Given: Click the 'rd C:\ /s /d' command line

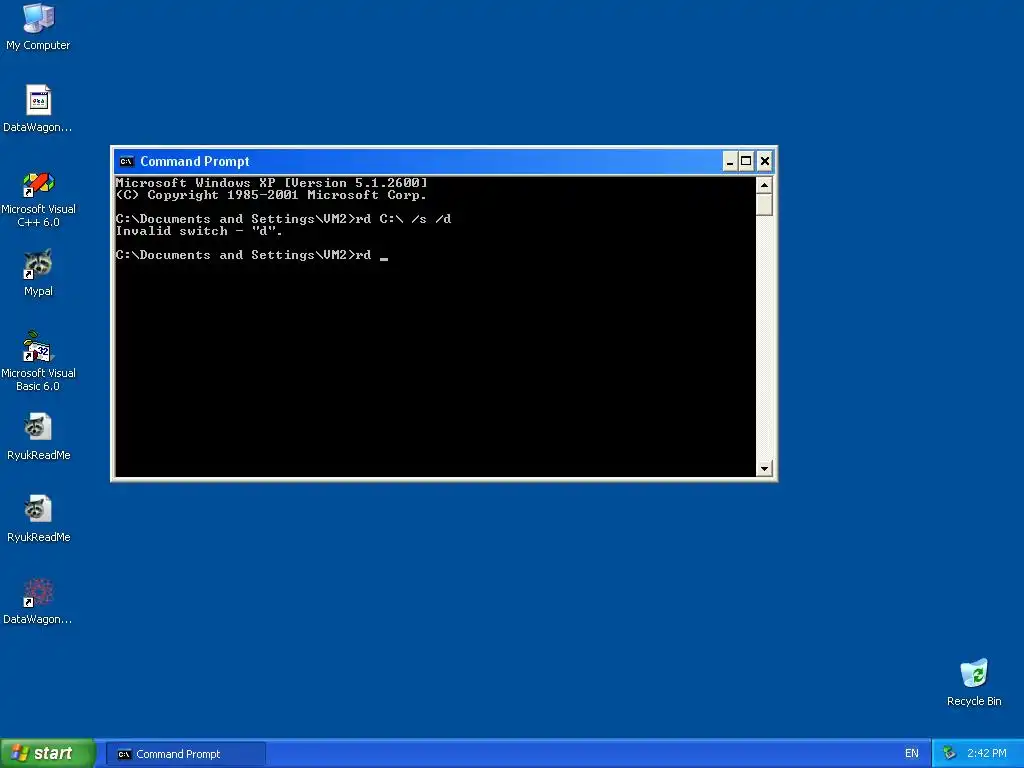Looking at the screenshot, I should click(x=283, y=219).
